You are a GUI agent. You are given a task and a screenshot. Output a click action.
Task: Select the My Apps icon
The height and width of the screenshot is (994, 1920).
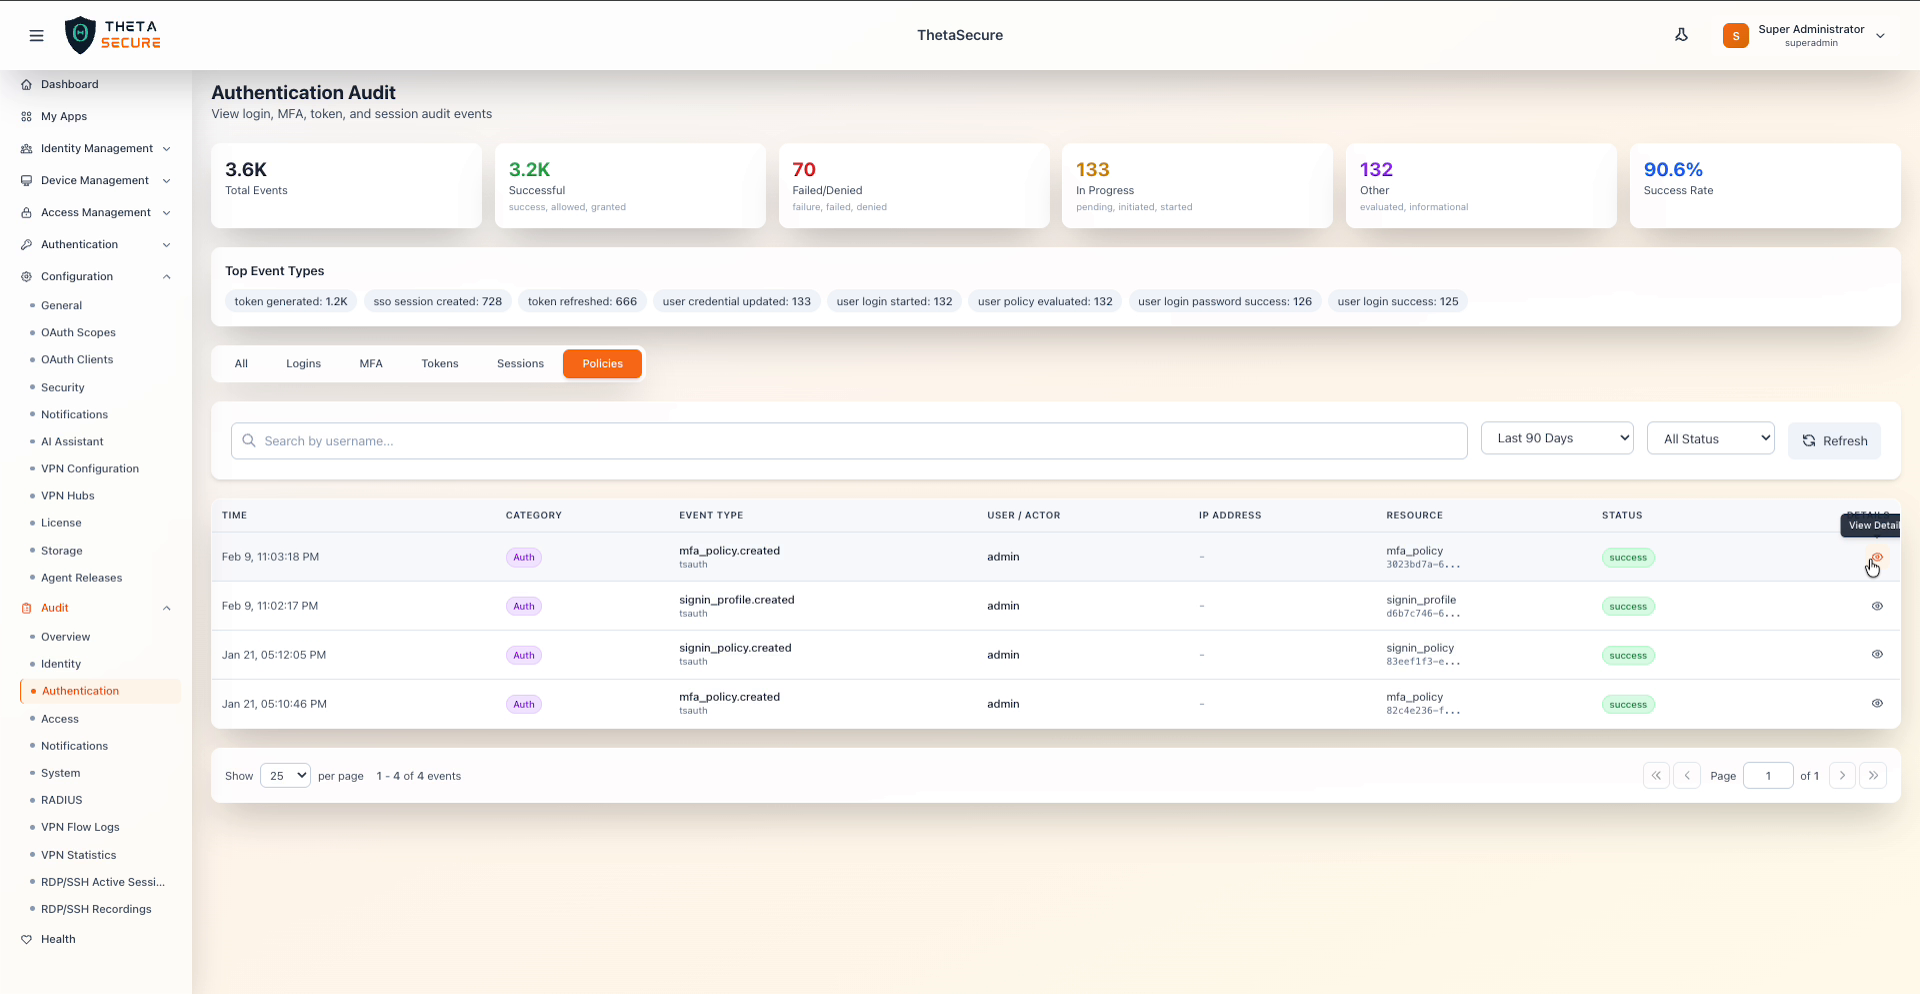pos(25,116)
